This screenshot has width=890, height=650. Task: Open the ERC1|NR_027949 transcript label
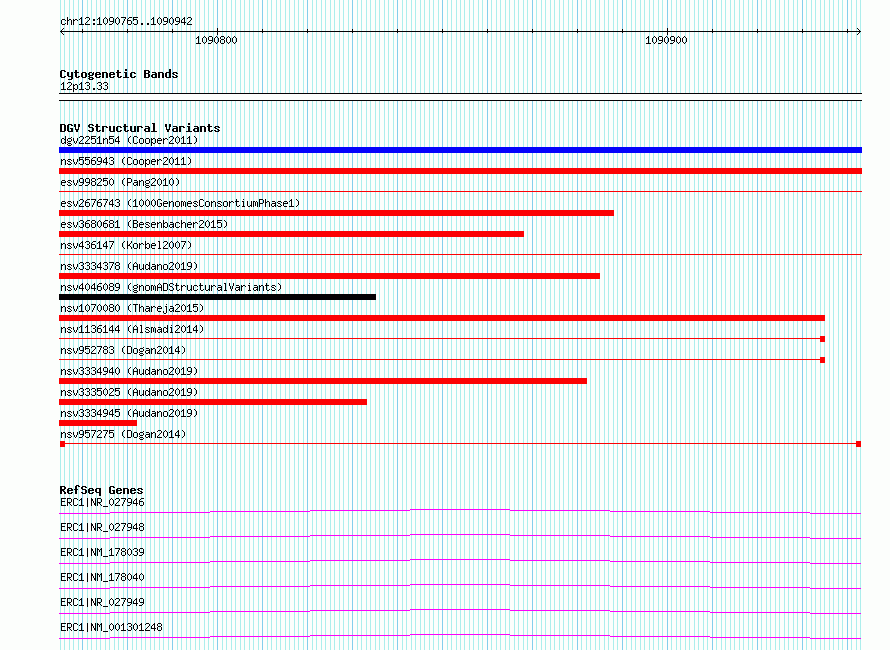pos(102,602)
